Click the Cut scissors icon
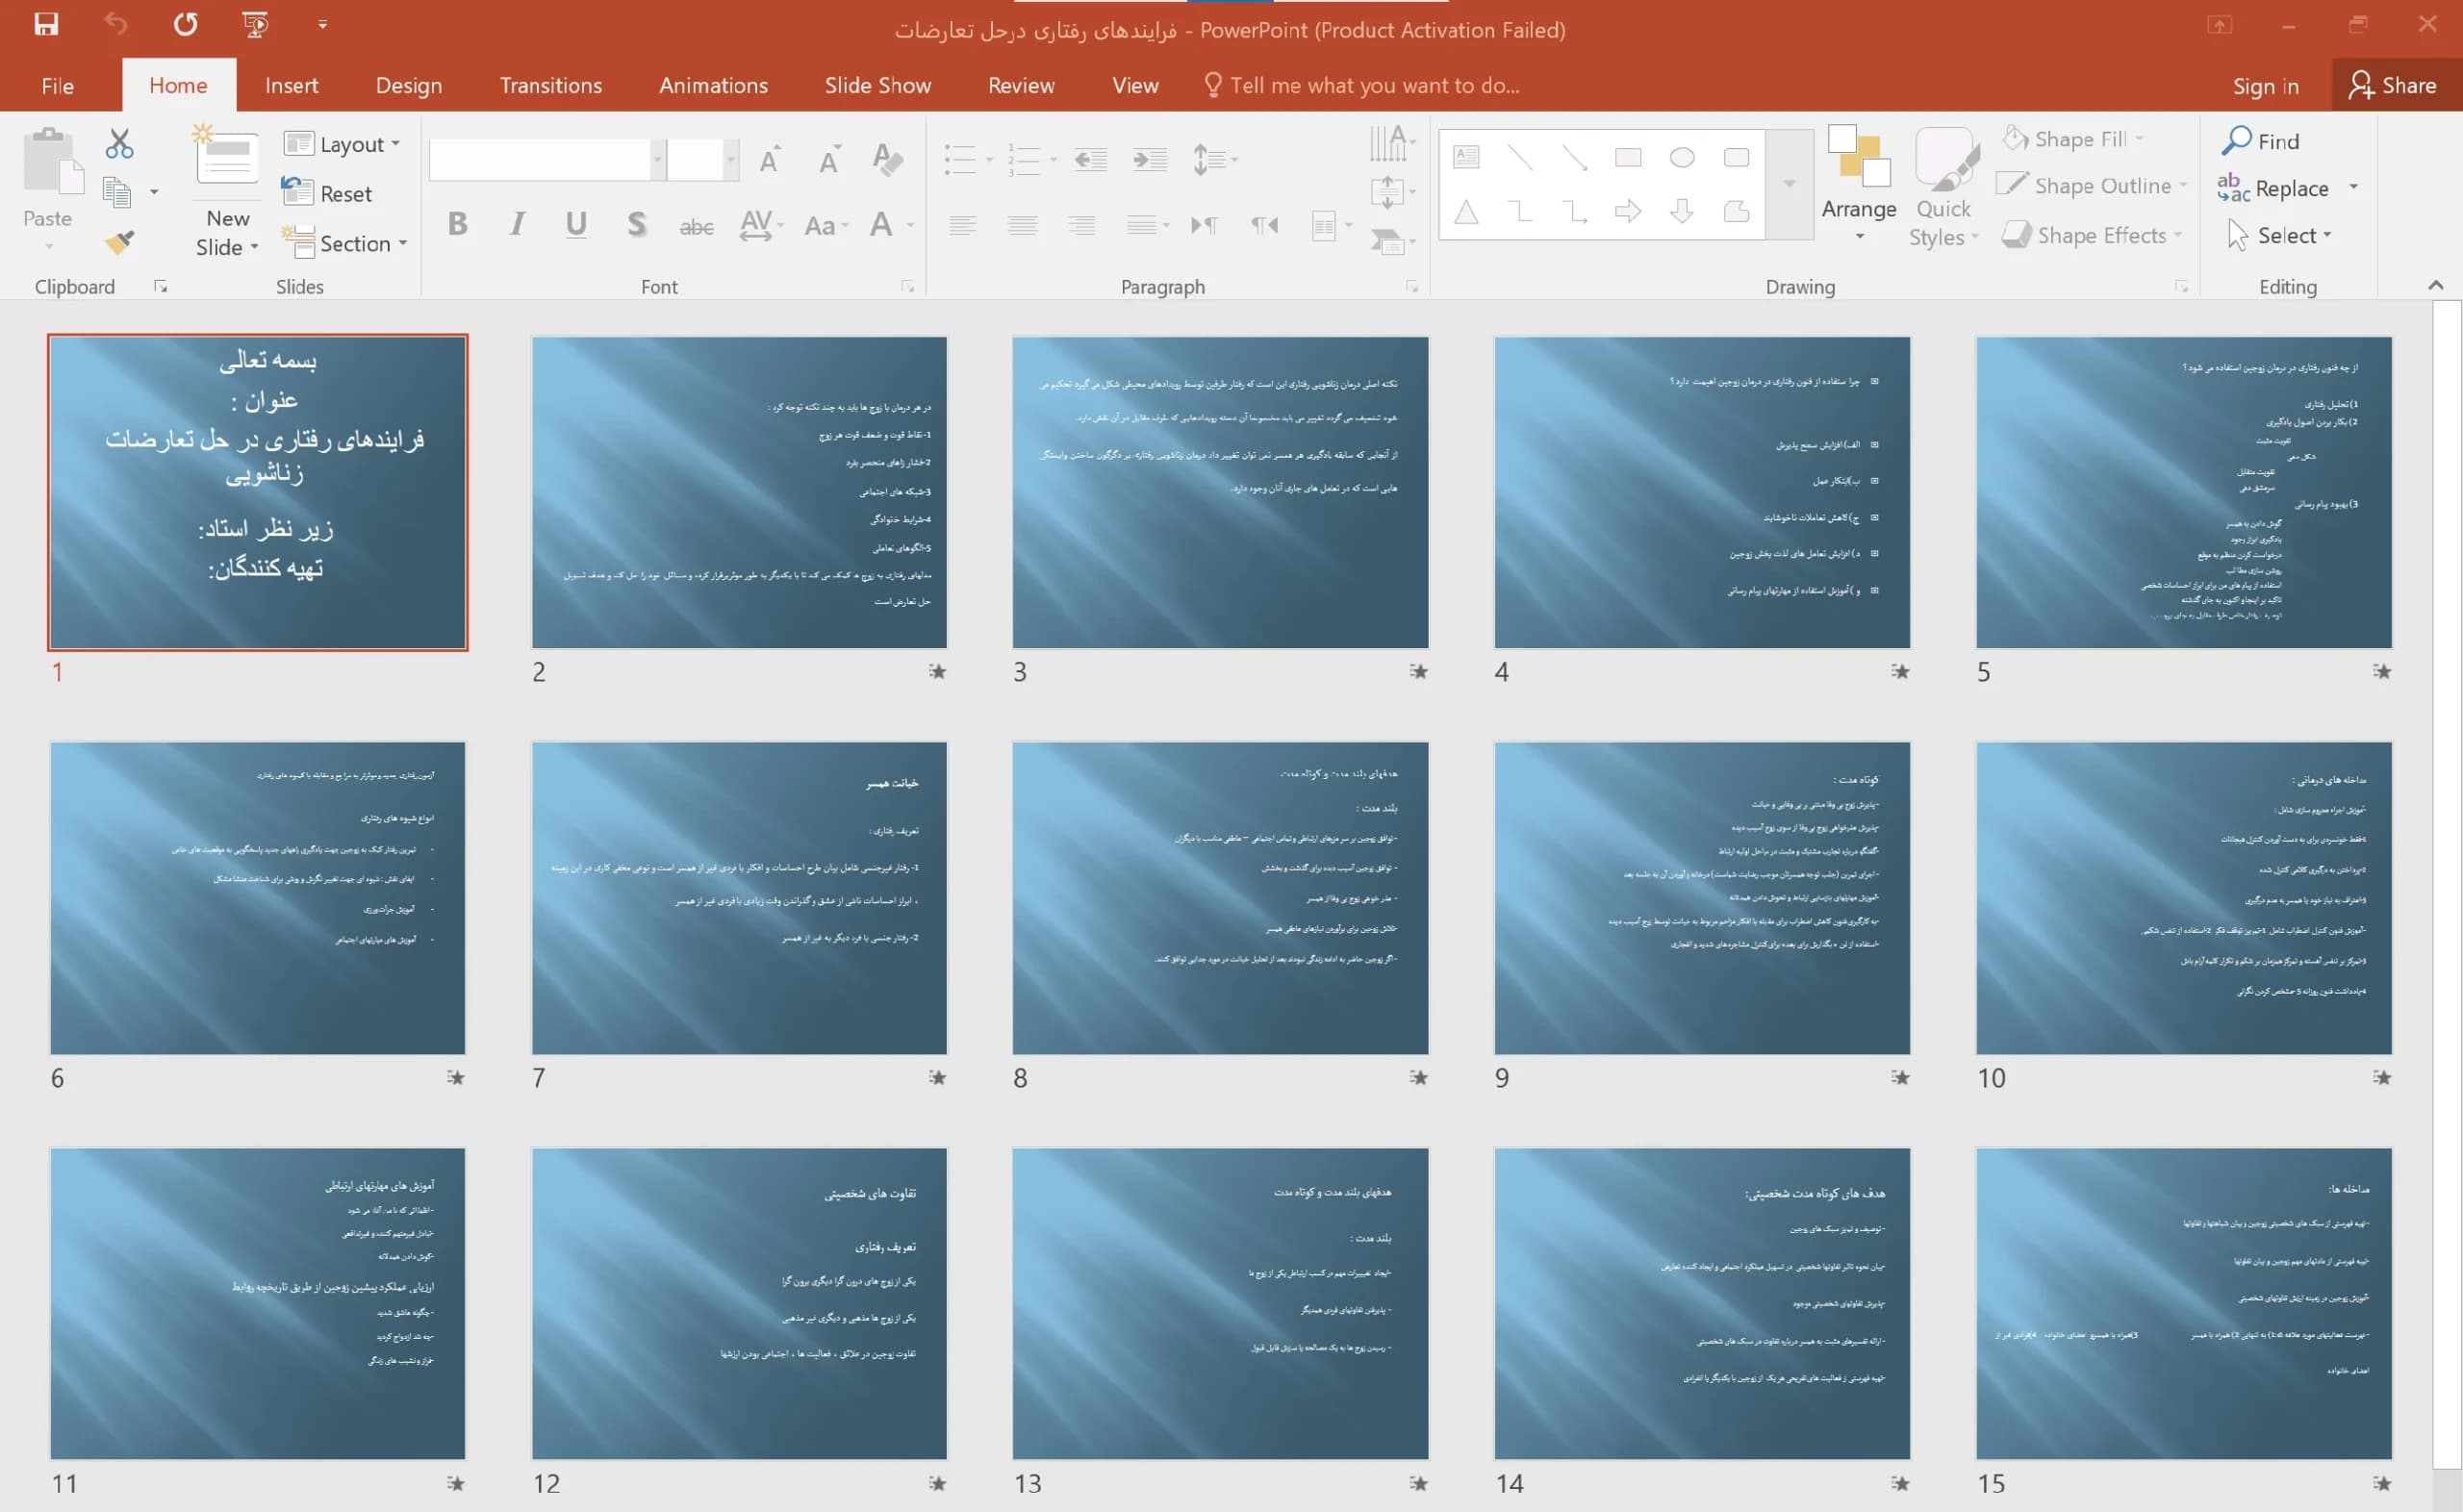This screenshot has height=1512, width=2463. [119, 144]
